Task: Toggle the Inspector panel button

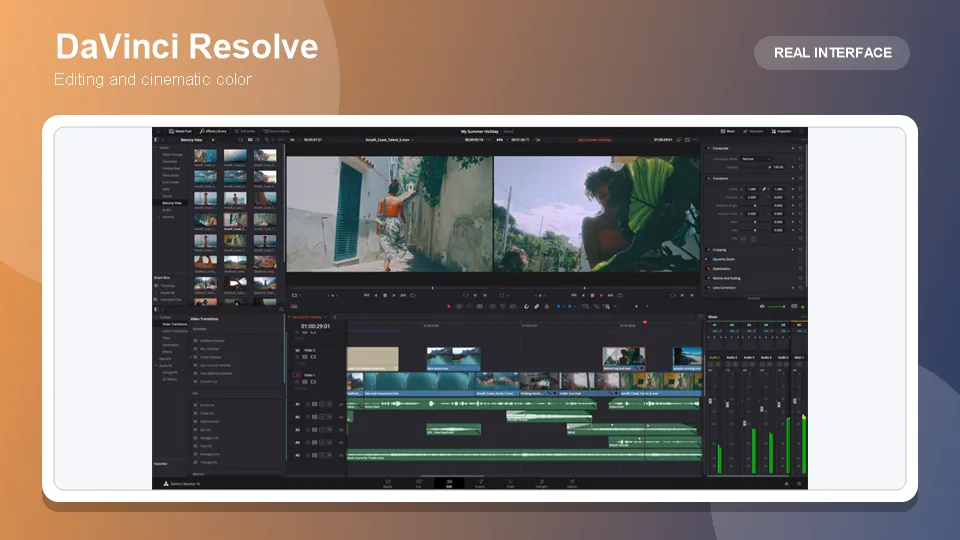Action: pyautogui.click(x=781, y=131)
